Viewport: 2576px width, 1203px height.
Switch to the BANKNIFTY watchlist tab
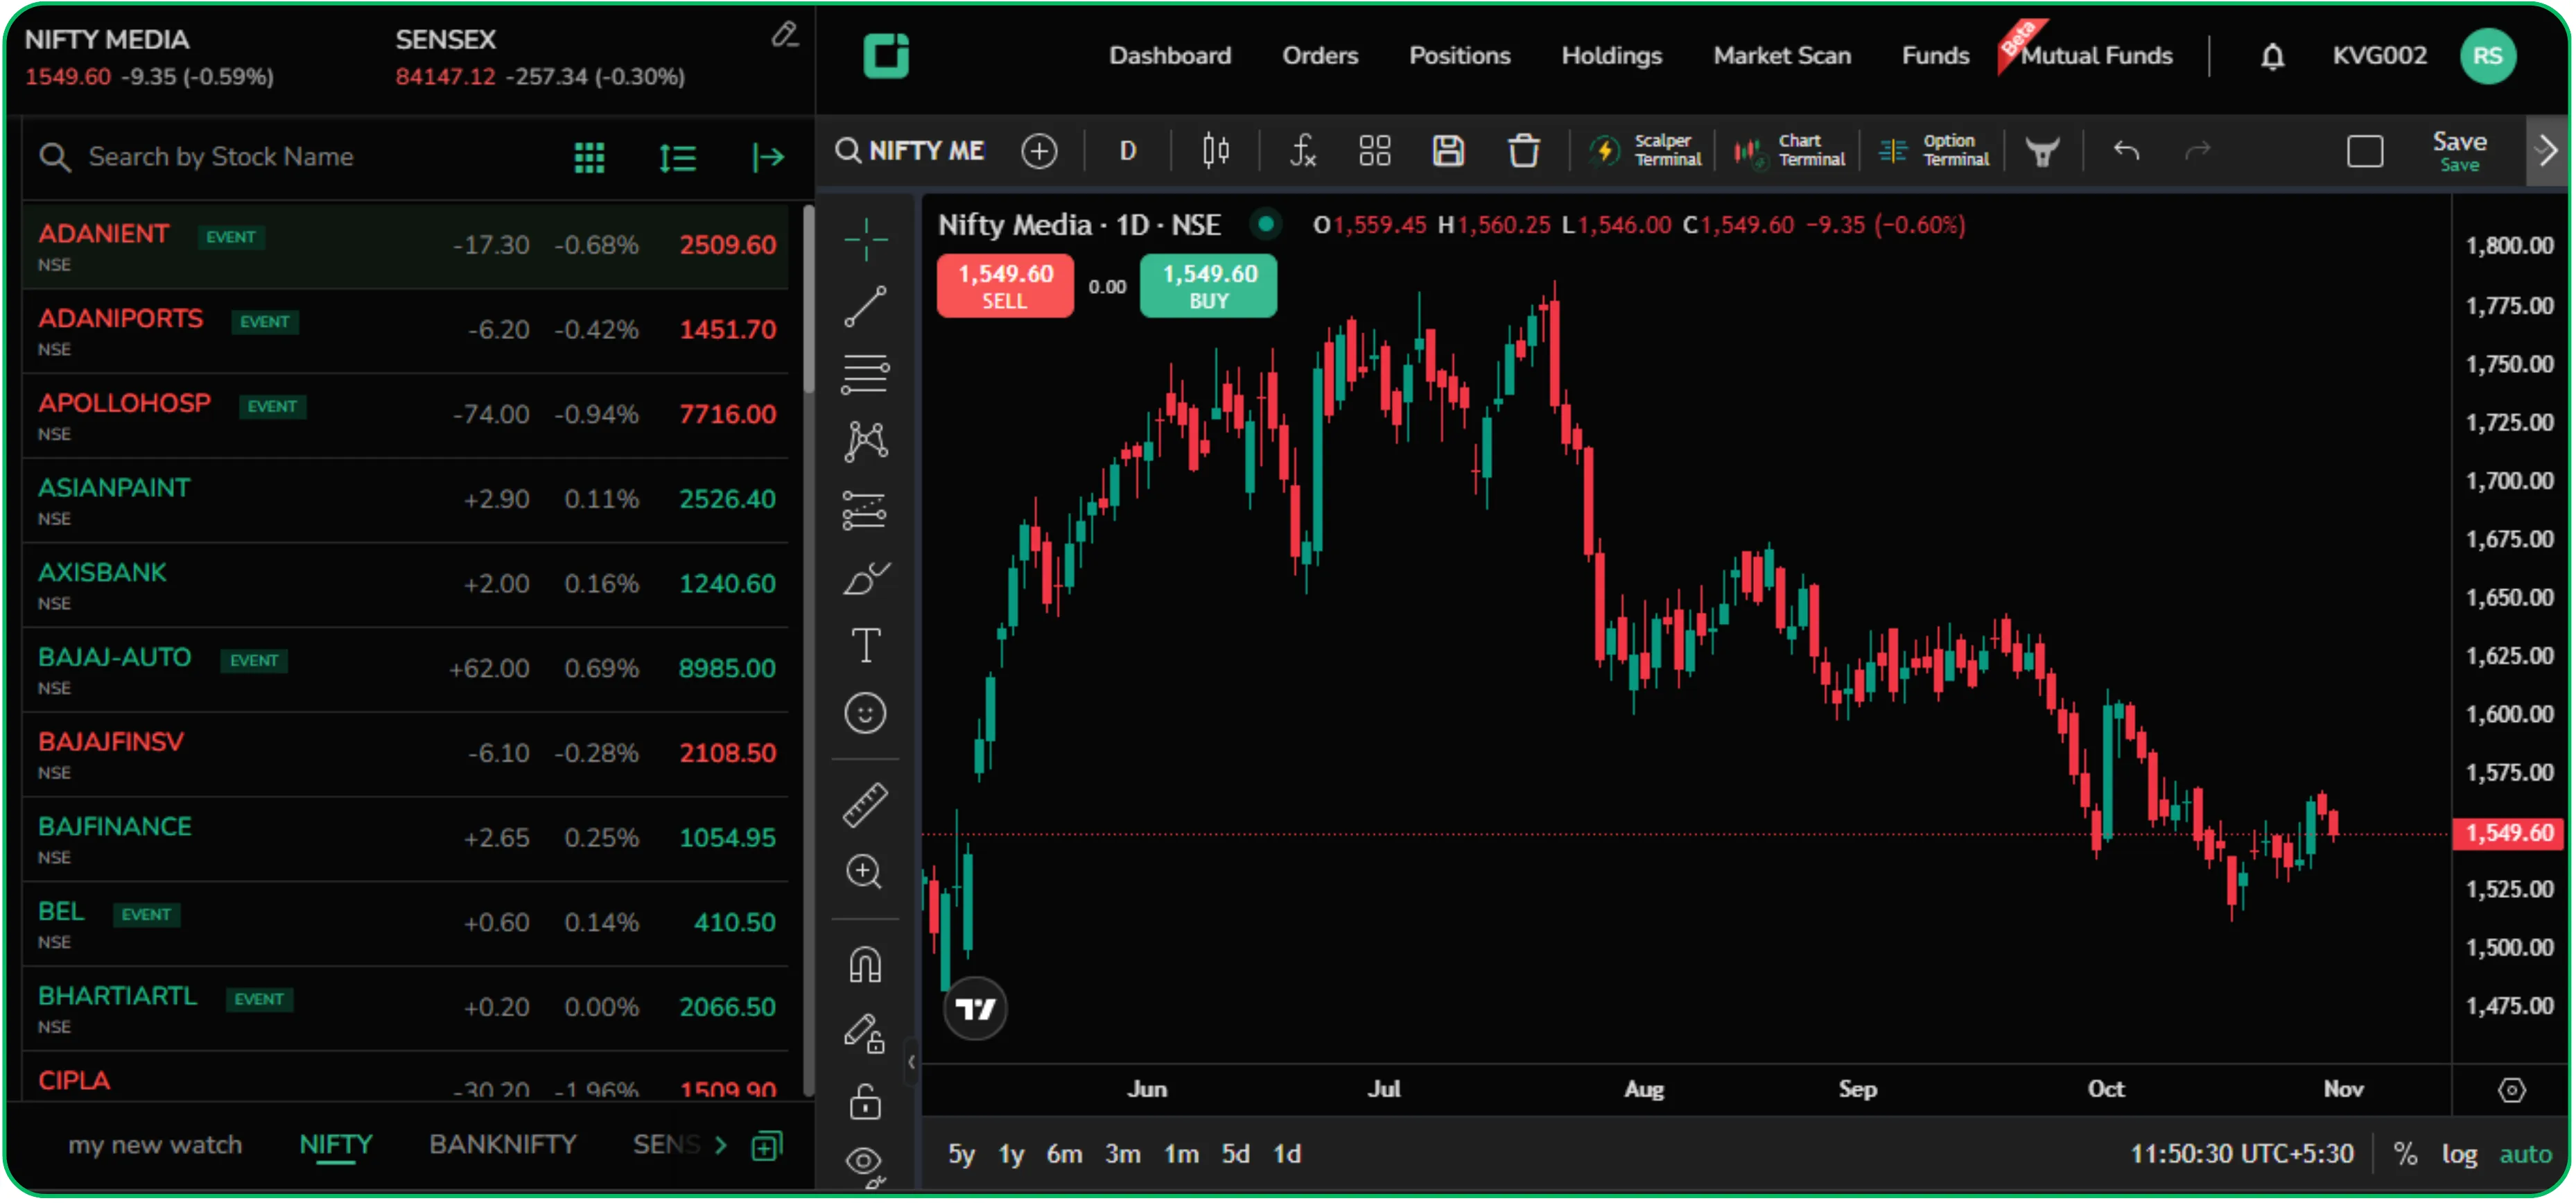(502, 1145)
